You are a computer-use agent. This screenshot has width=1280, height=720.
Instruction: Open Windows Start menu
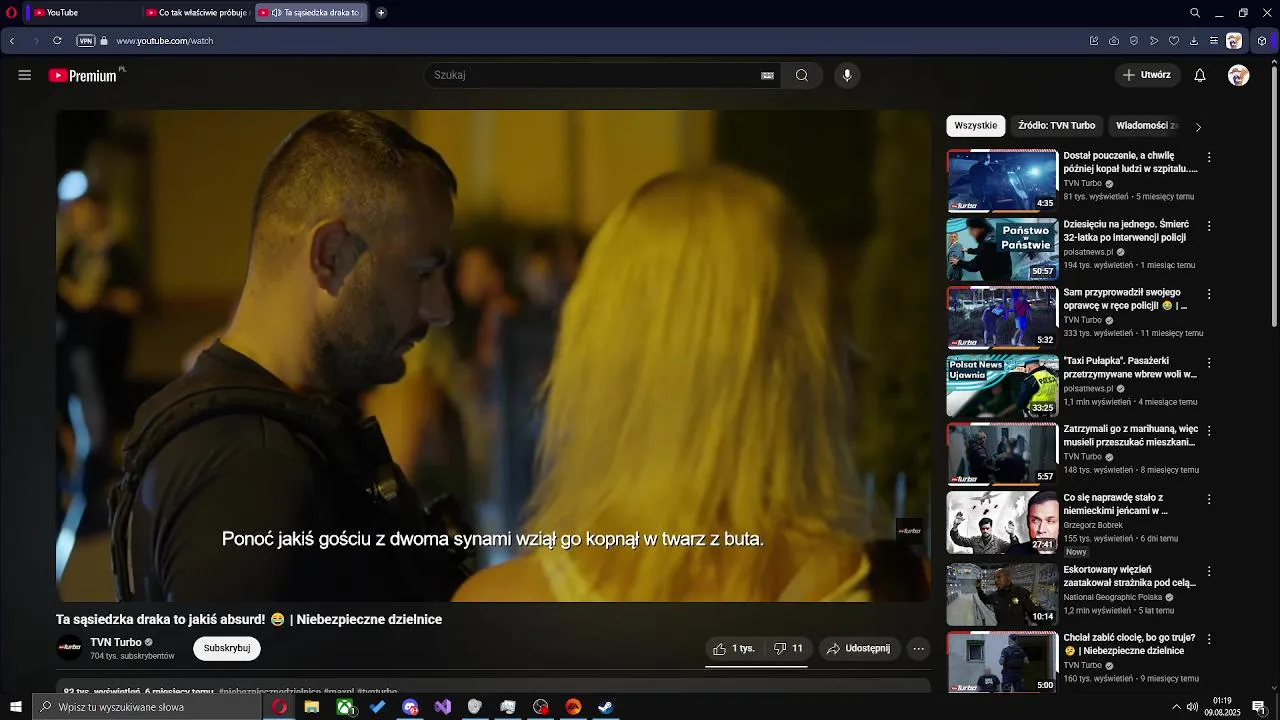point(16,707)
